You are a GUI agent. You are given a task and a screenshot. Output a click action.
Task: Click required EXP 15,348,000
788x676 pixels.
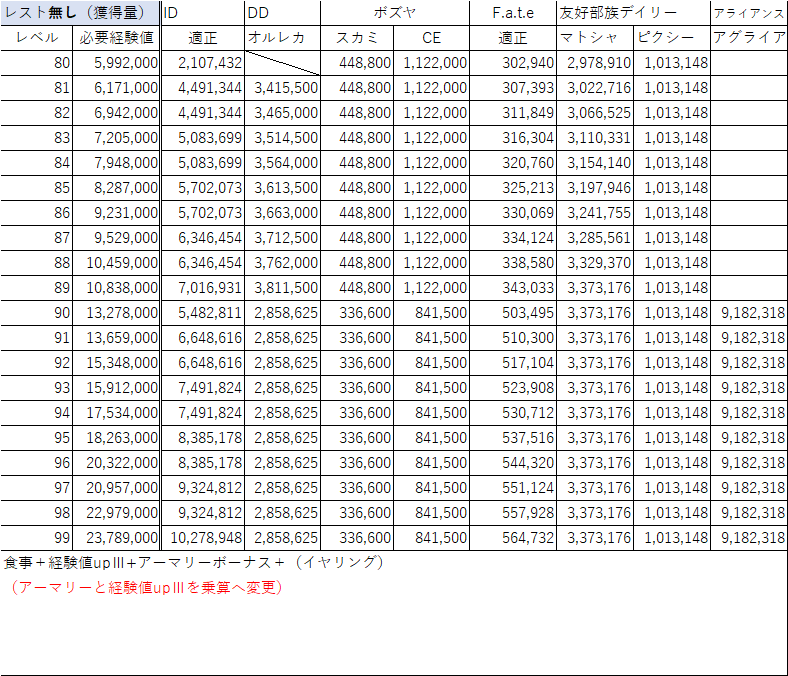click(116, 363)
